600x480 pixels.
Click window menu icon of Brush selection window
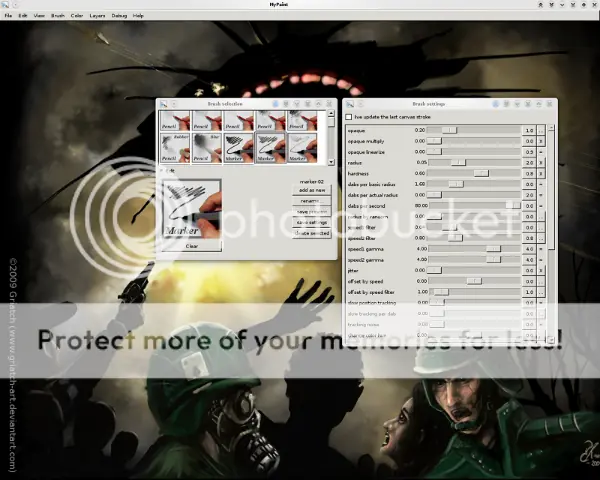(x=164, y=104)
